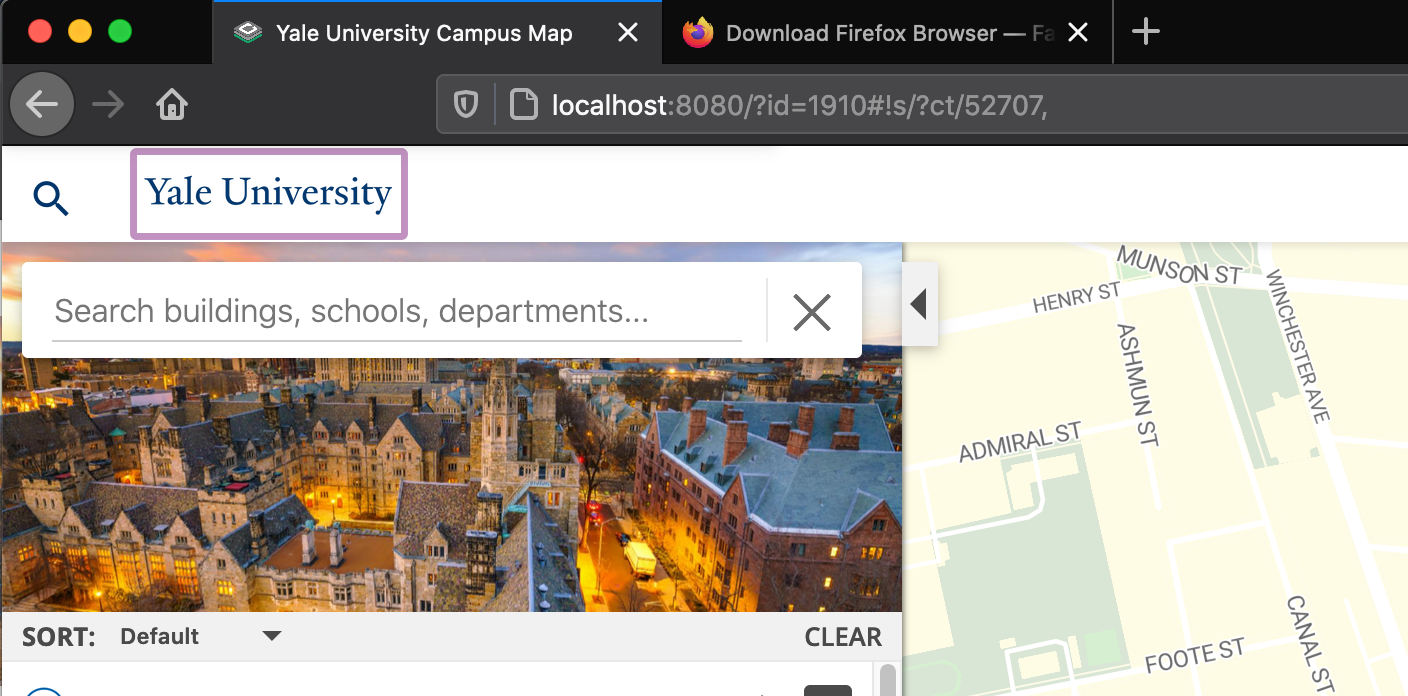Click the green macOS fullscreen button

(119, 31)
